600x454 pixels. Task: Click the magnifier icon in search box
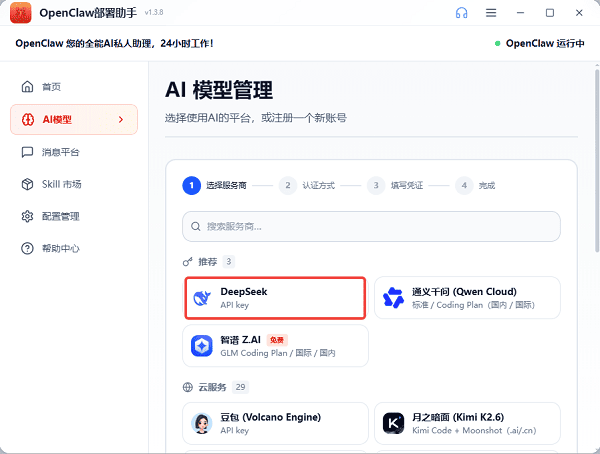(196, 227)
